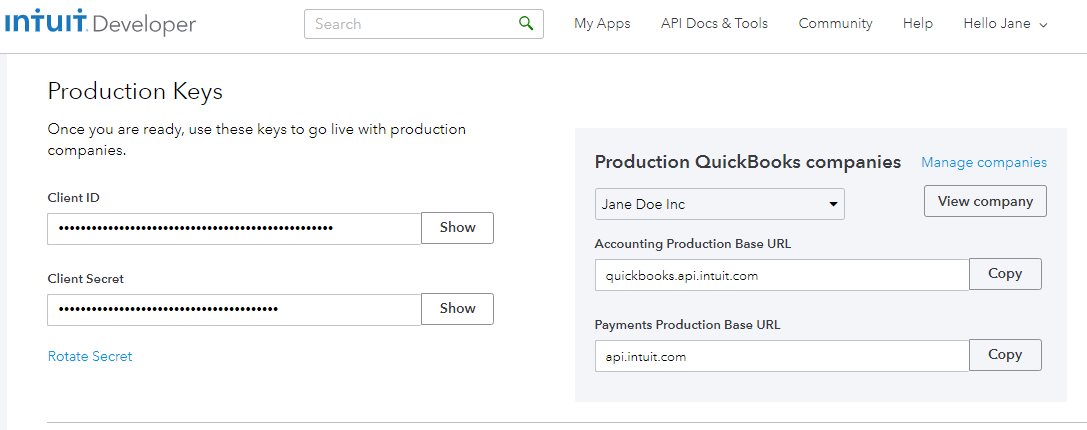Click the Intuit Developer logo

pos(101,24)
